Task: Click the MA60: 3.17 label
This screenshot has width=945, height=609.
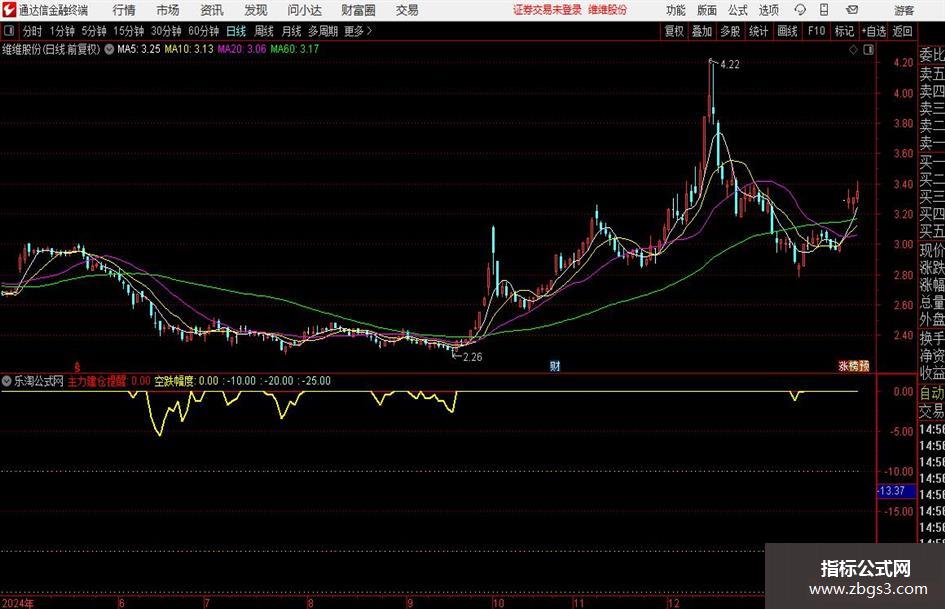Action: click(295, 49)
